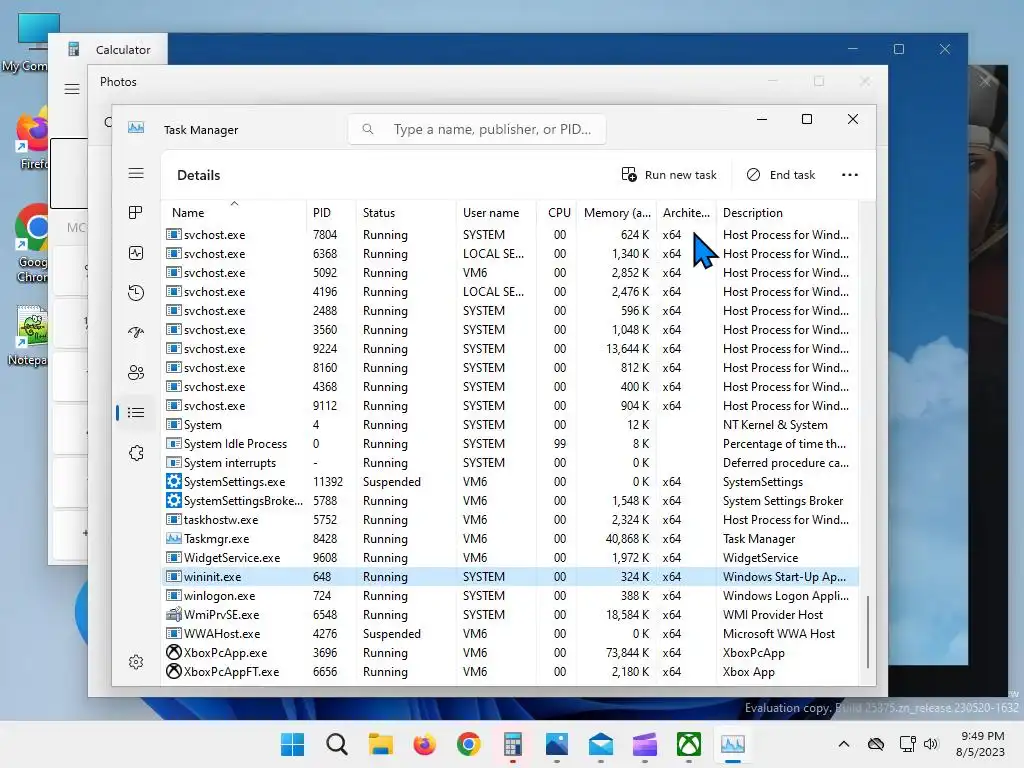
Task: Select the System Idle Process row
Action: click(510, 444)
